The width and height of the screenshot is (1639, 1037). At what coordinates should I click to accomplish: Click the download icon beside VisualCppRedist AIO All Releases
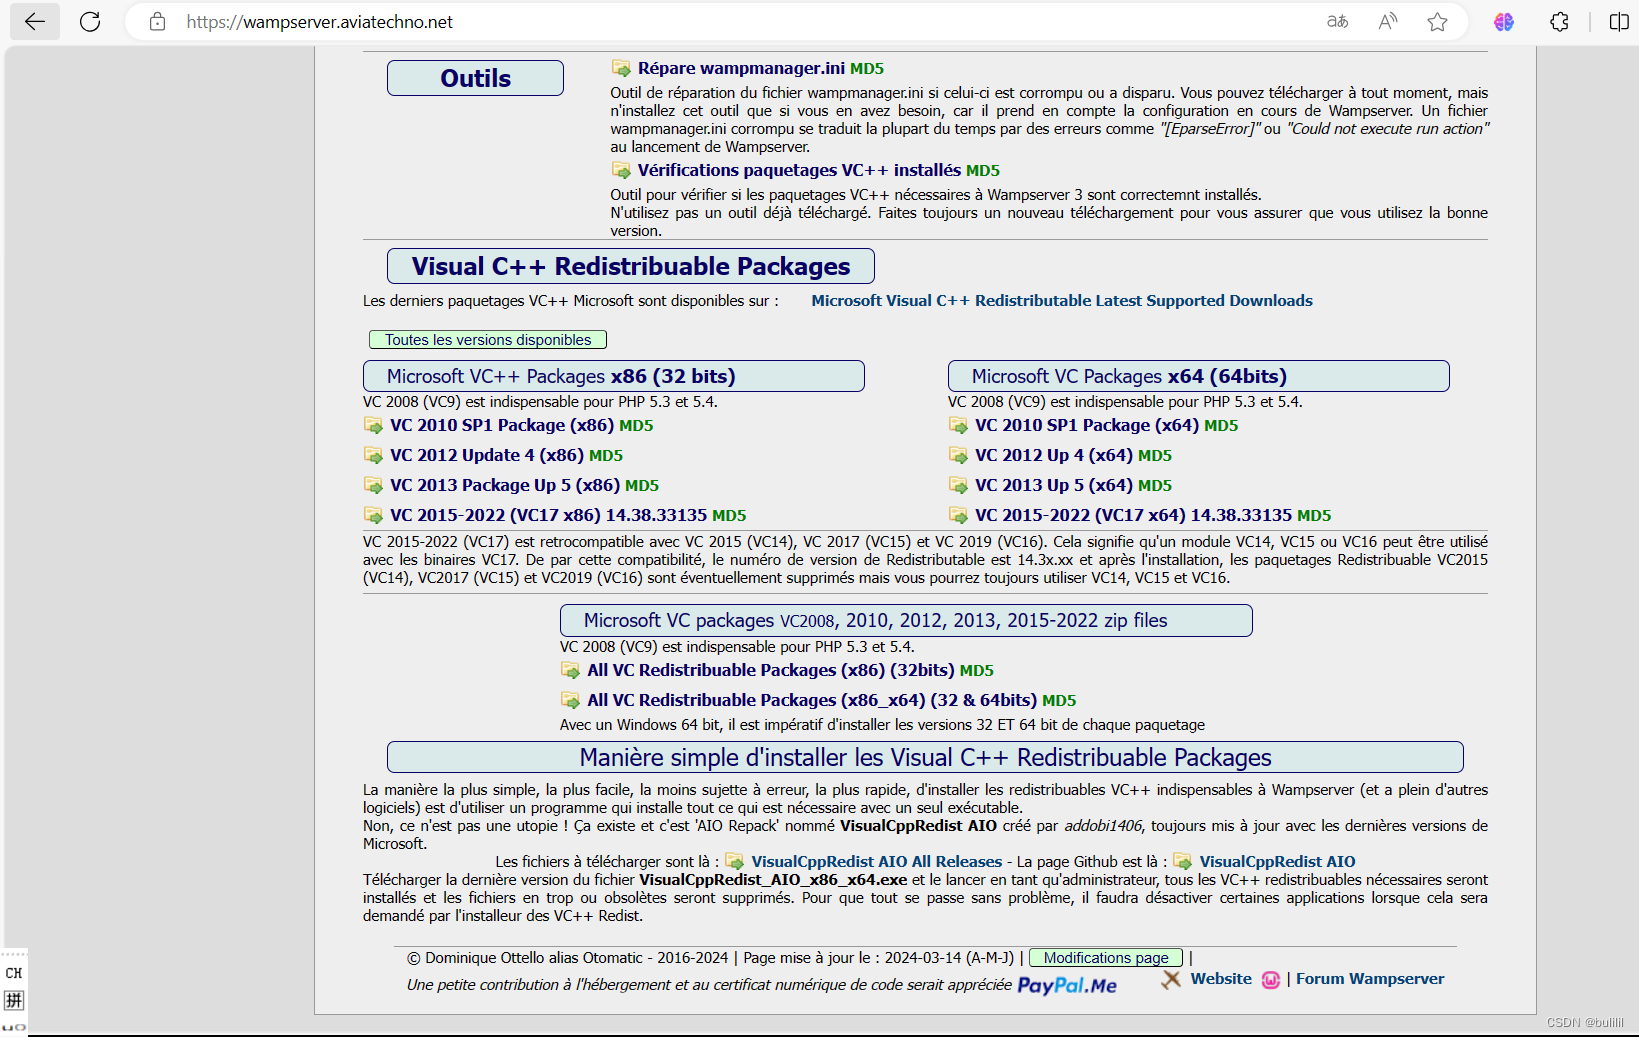[x=736, y=861]
